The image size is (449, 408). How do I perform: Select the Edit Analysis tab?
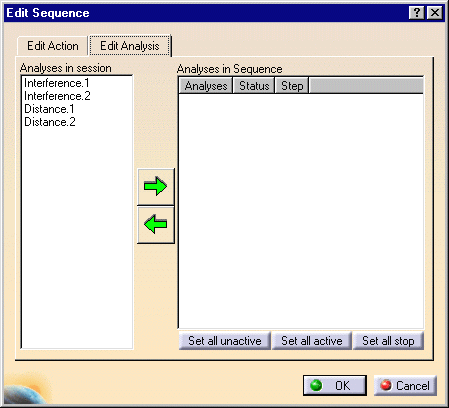click(130, 46)
